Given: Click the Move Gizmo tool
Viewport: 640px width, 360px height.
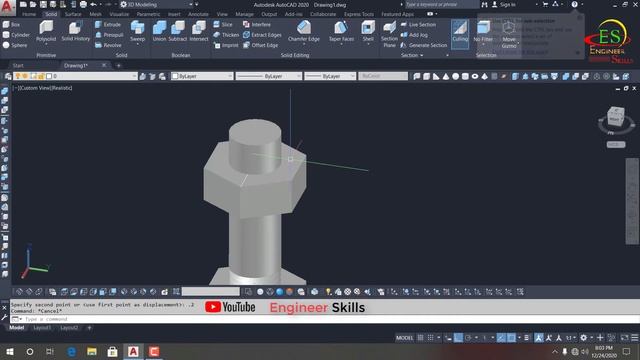Looking at the screenshot, I should tap(509, 34).
